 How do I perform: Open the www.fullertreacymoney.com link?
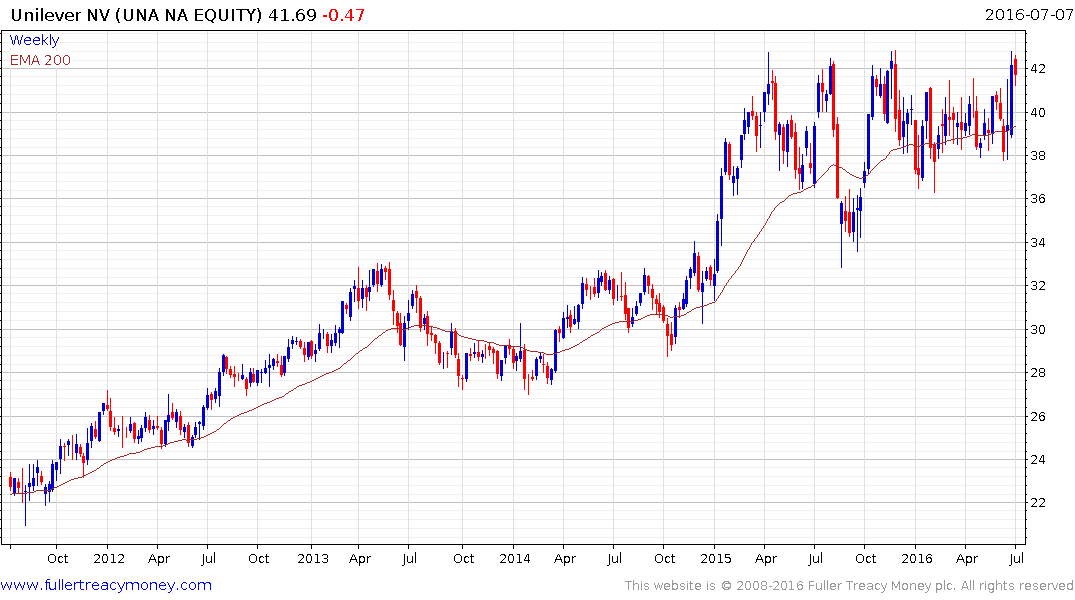tap(106, 585)
